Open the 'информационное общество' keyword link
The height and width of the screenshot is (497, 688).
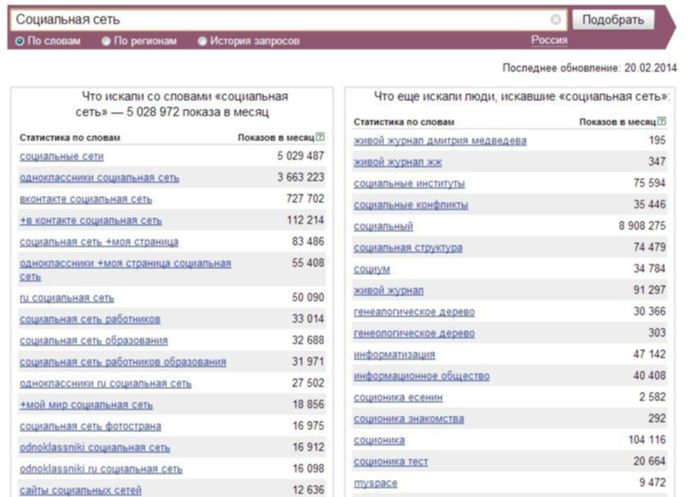point(421,376)
